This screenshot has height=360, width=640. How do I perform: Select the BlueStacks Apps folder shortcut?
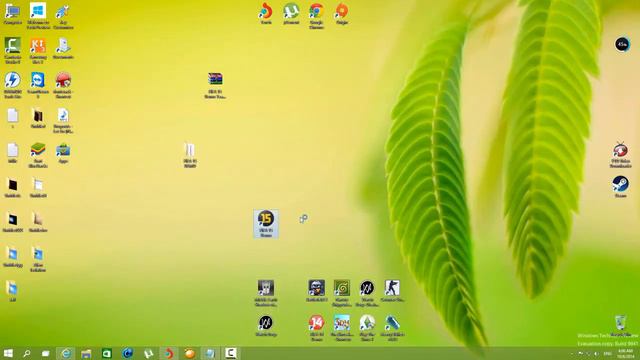63,150
